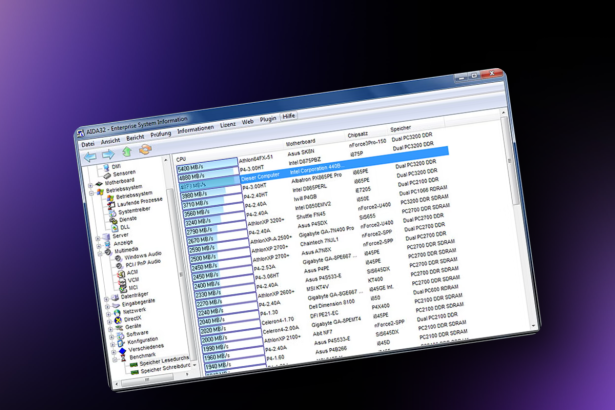Click the MCI icon in tree

pos(123,289)
